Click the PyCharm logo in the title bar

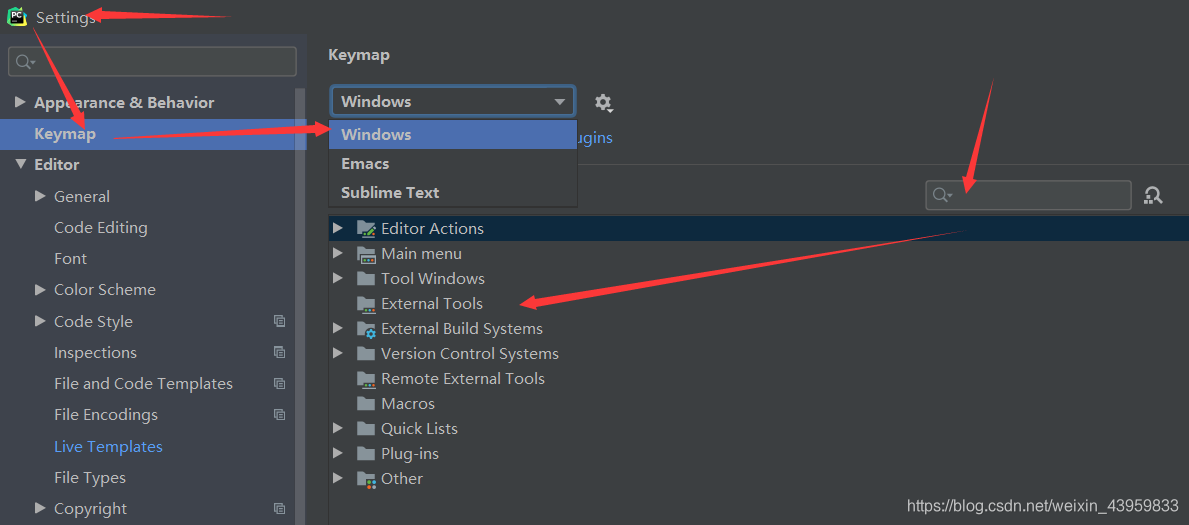click(17, 17)
